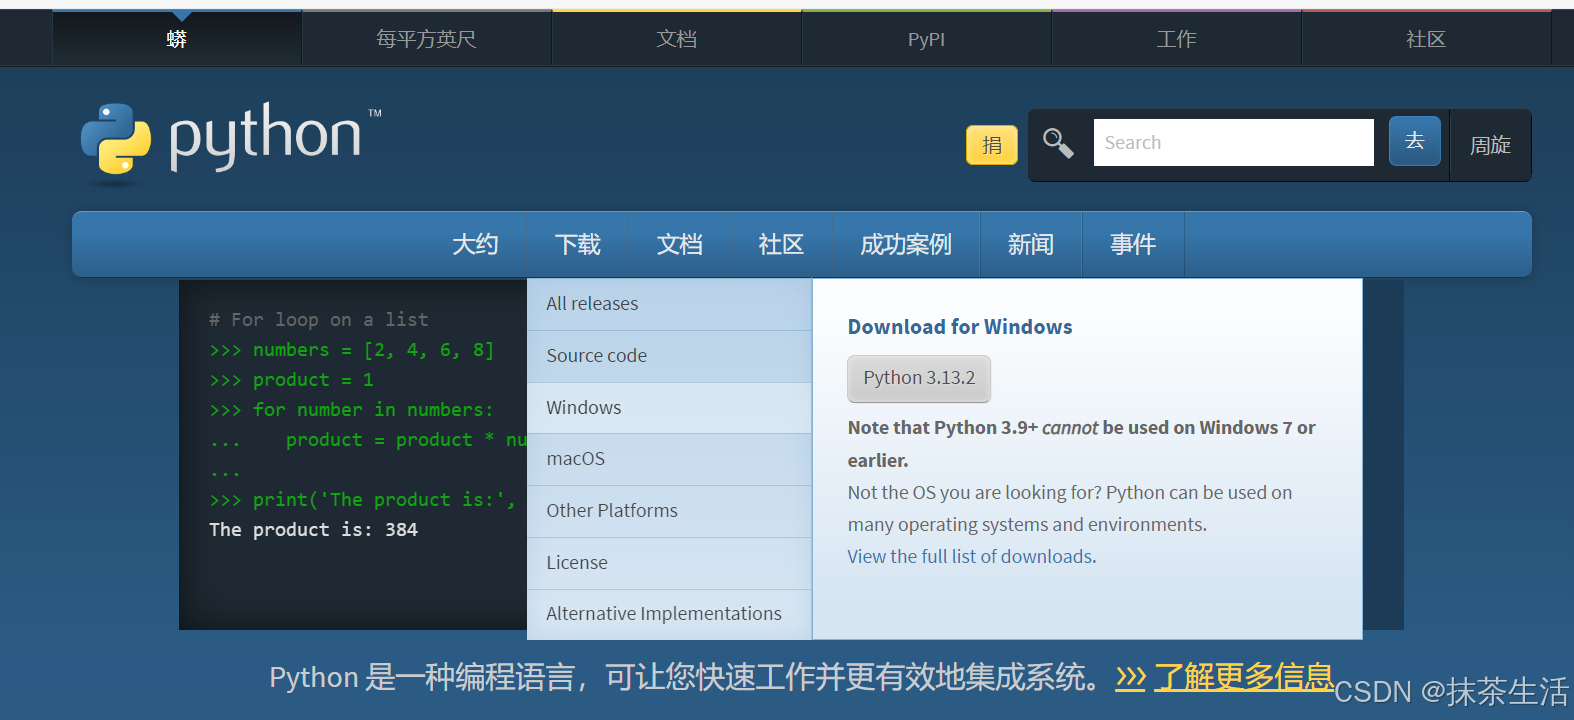This screenshot has height=720, width=1574.
Task: Open the 文档 top tab
Action: (x=677, y=39)
